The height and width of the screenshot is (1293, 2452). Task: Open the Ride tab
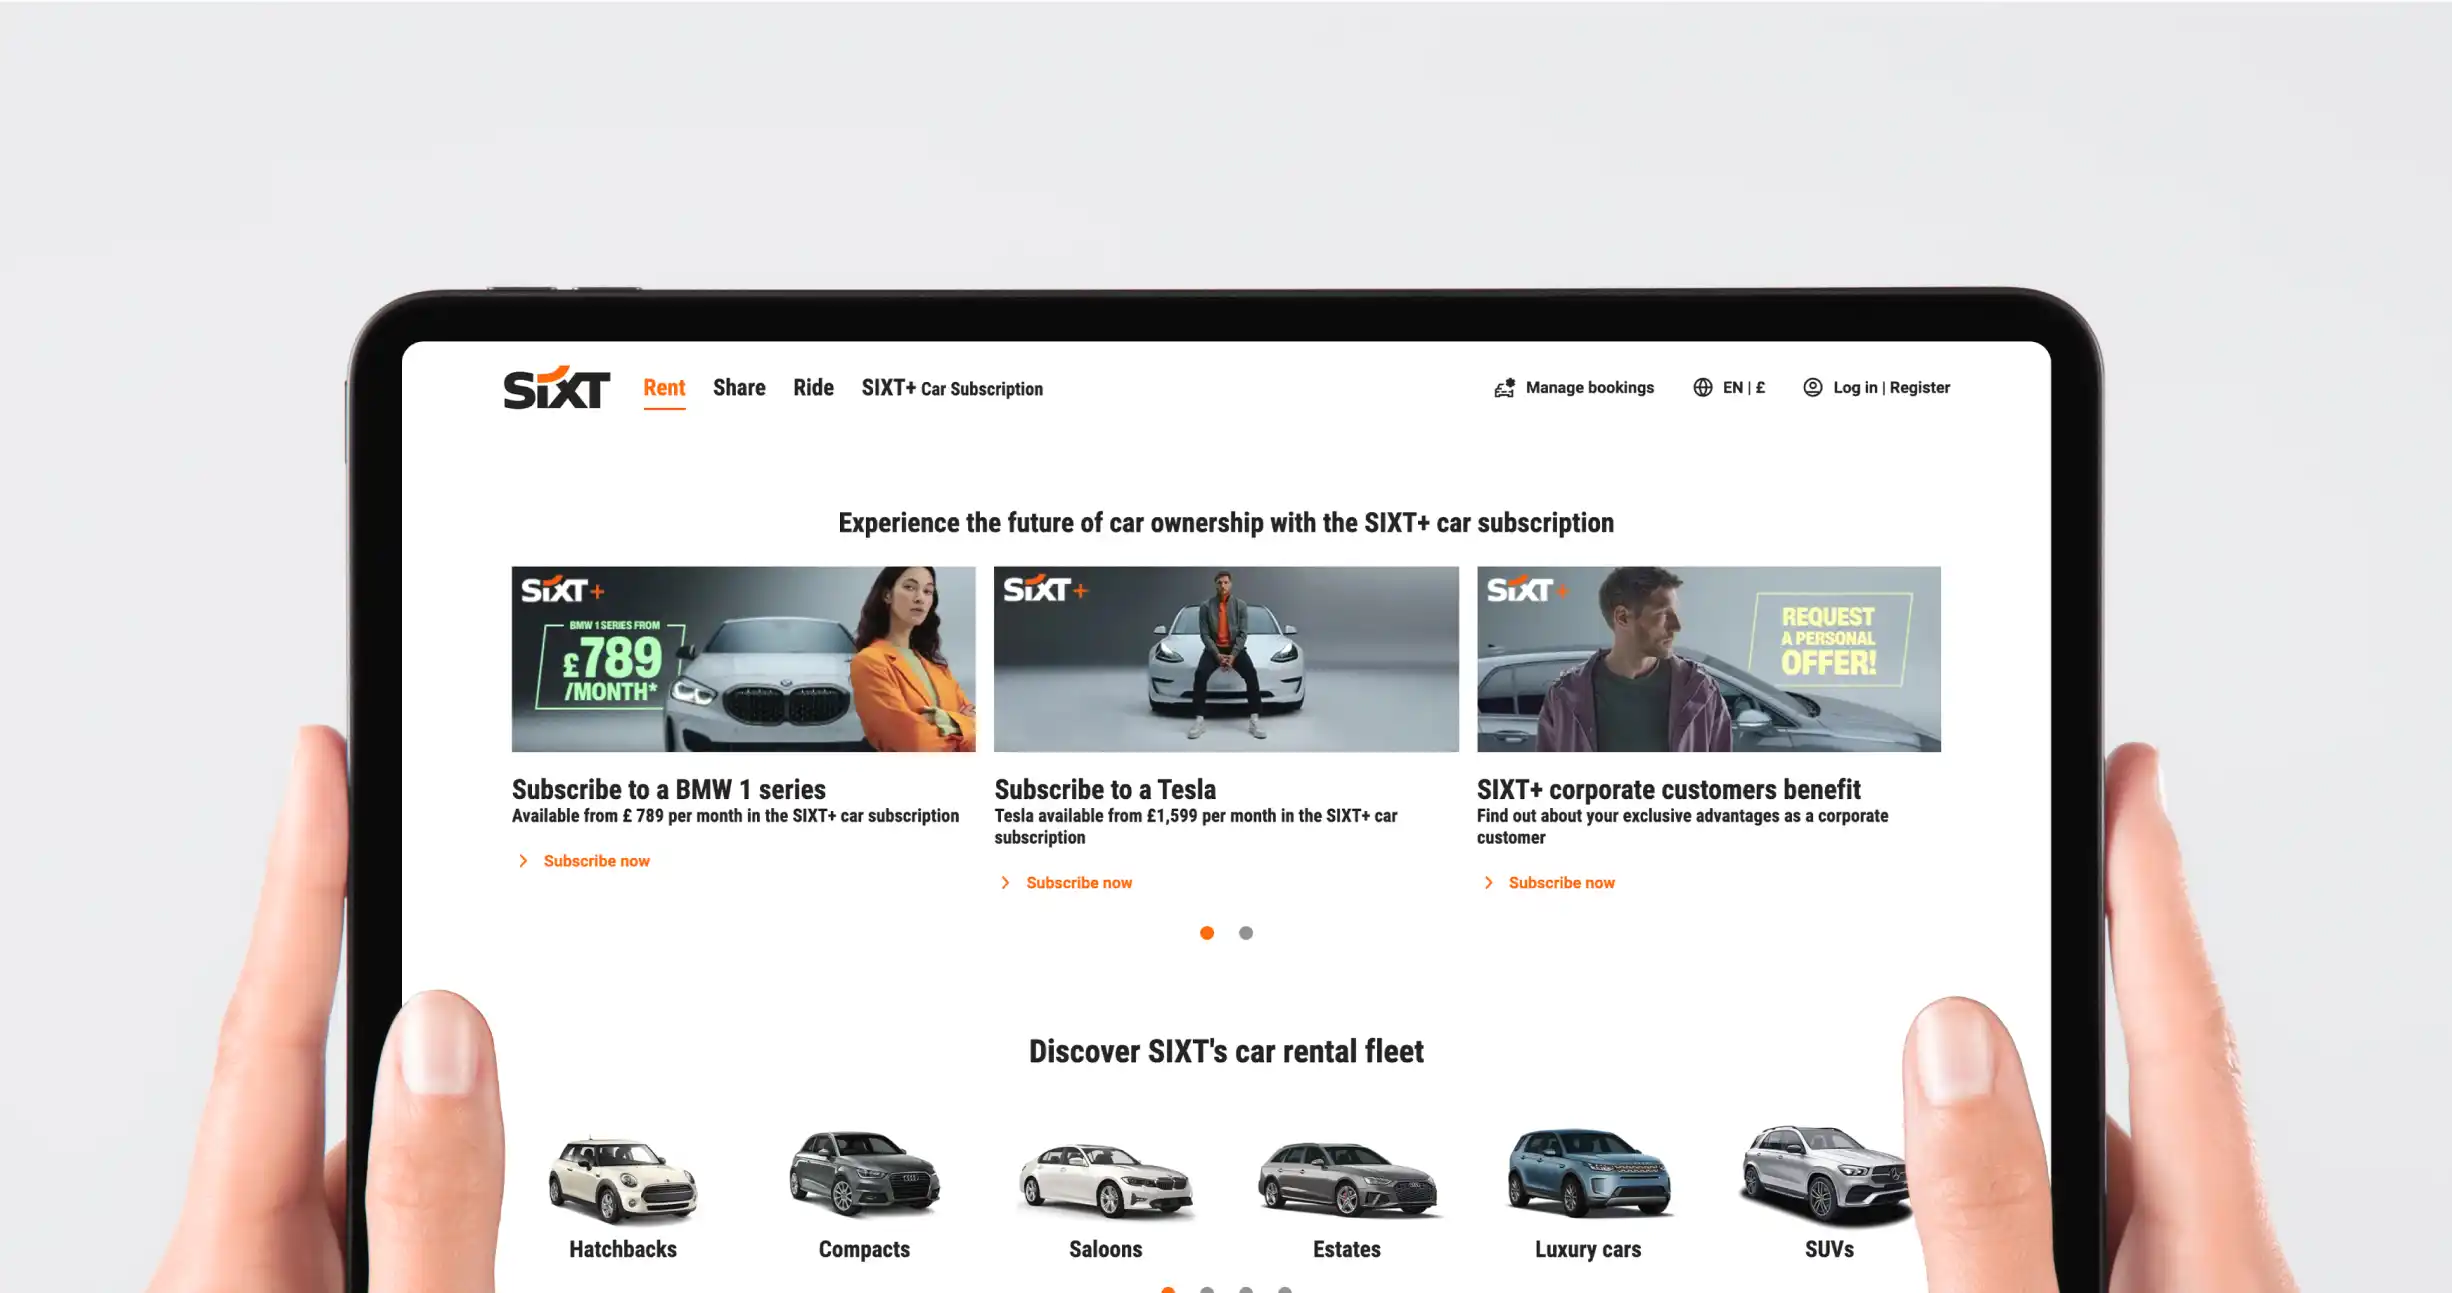point(813,388)
